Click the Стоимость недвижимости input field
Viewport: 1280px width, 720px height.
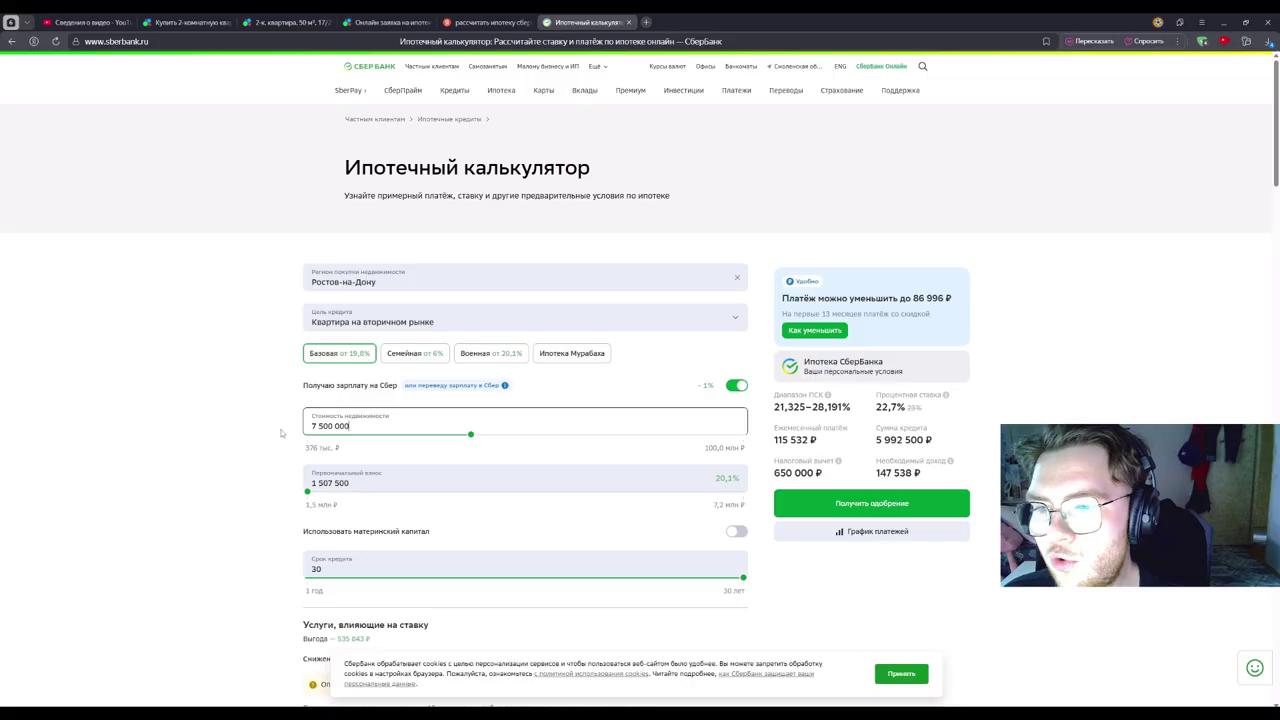point(525,421)
